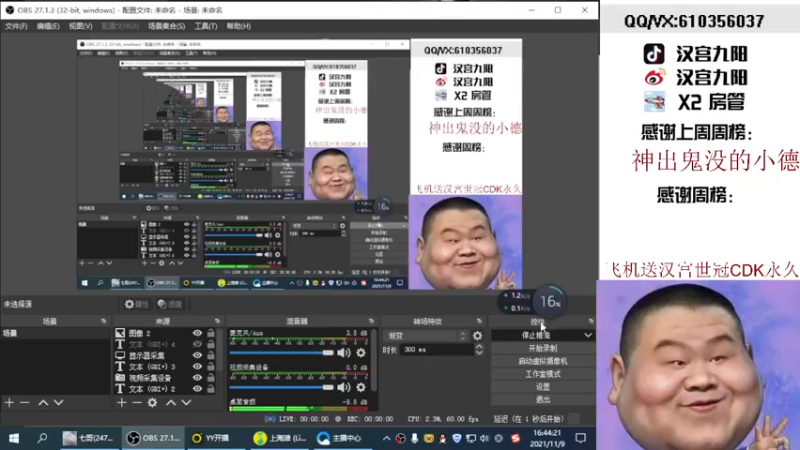Open 麦克风/Aux audio settings gear
Image resolution: width=800 pixels, height=450 pixels.
361,353
